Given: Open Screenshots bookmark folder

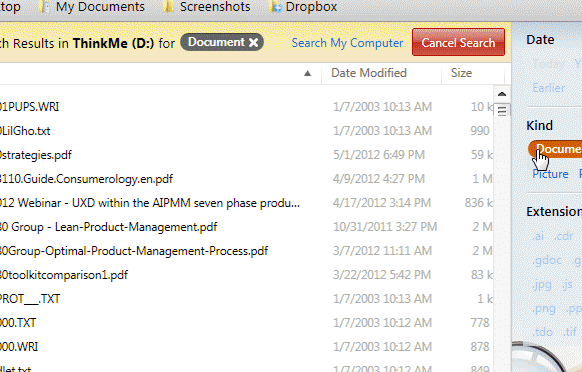Looking at the screenshot, I should [207, 7].
